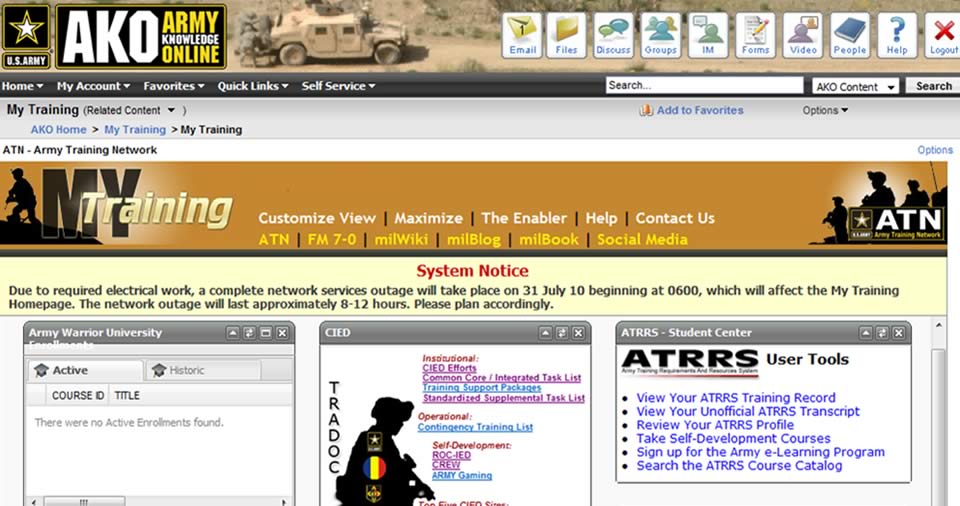Click the Add to Favorites link
Viewport: 960px width, 506px height.
click(x=700, y=110)
